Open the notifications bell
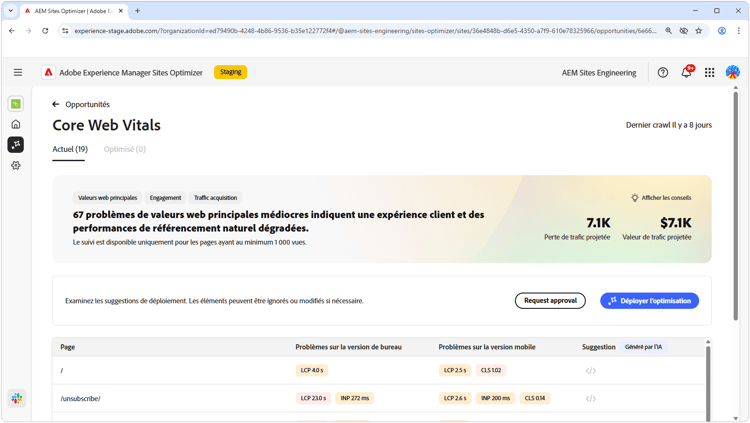Viewport: 750px width, 423px height. pos(686,72)
